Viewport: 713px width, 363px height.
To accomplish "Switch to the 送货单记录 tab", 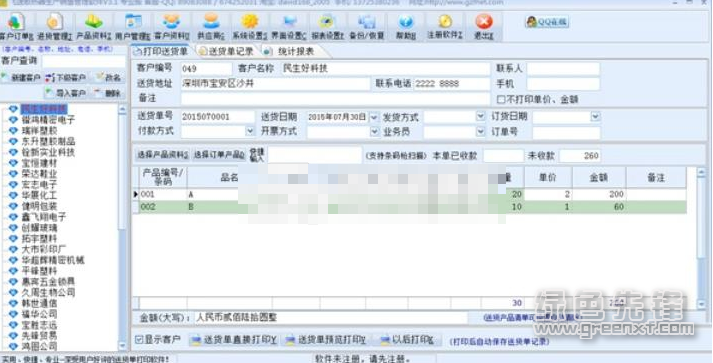I will click(x=226, y=51).
